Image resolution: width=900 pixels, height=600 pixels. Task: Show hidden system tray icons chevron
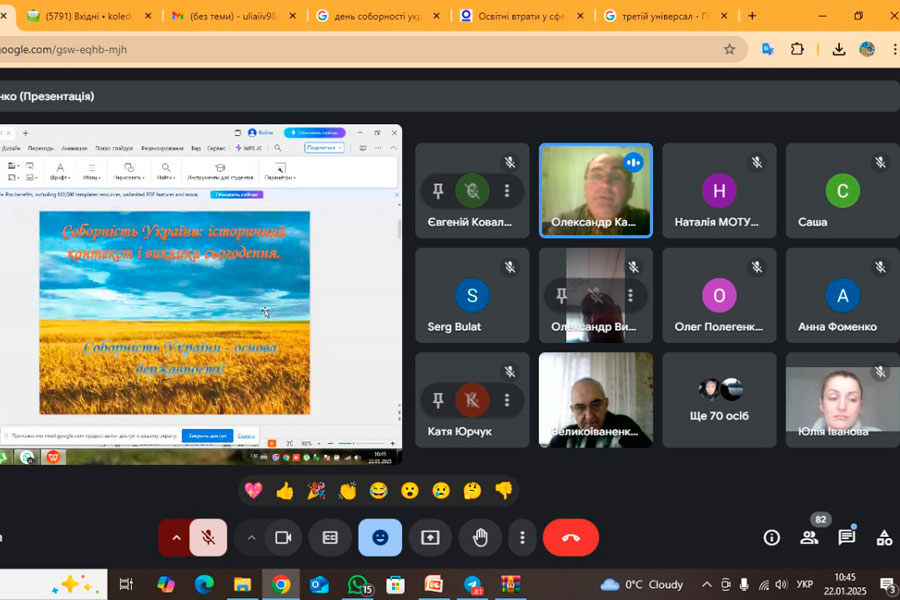point(707,584)
